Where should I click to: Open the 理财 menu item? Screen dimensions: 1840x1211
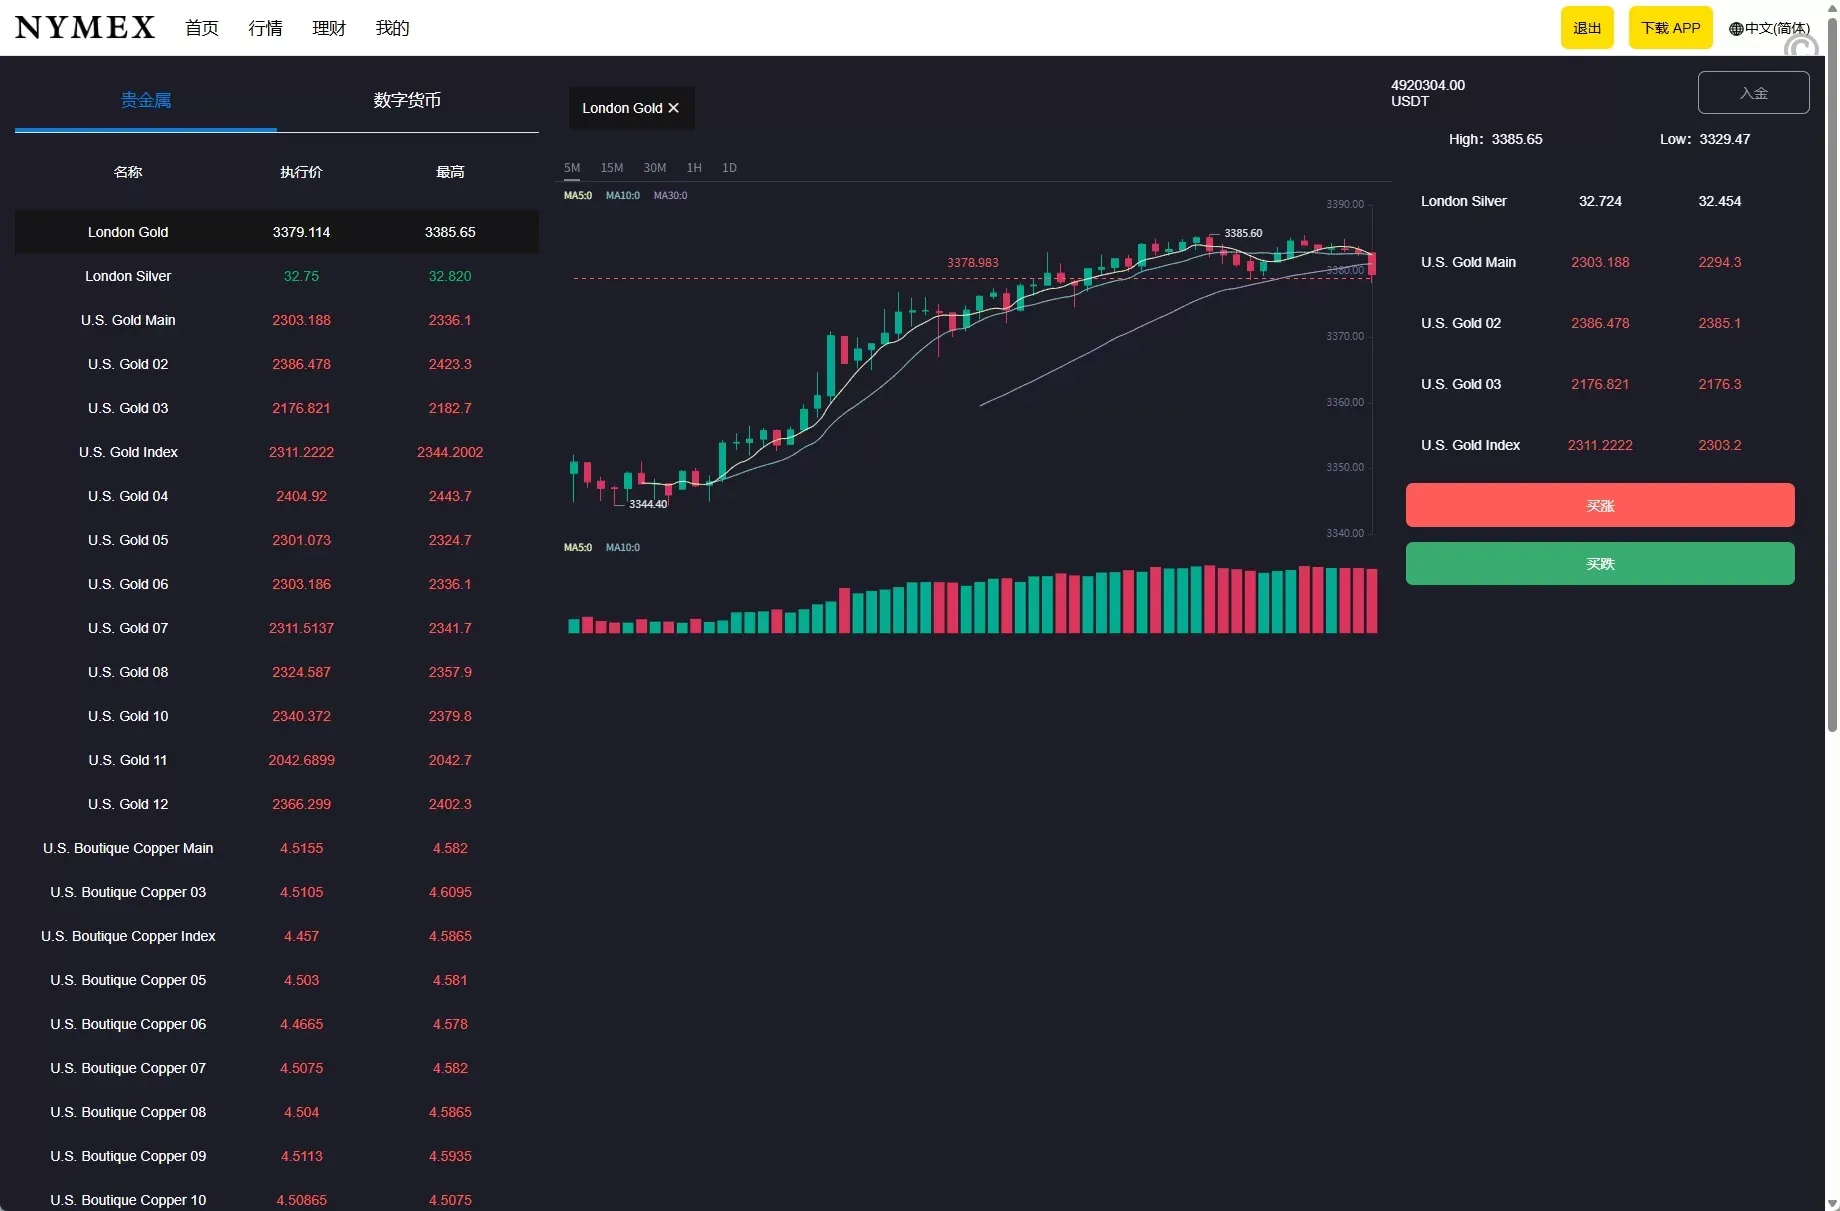tap(329, 28)
